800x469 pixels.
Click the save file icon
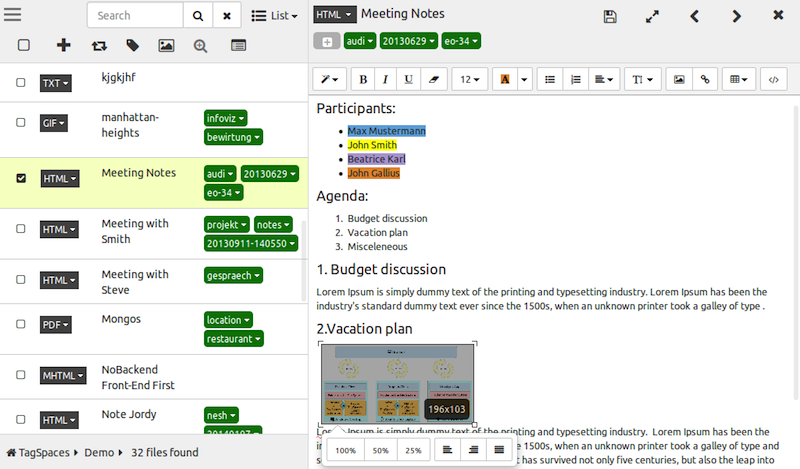tap(611, 16)
